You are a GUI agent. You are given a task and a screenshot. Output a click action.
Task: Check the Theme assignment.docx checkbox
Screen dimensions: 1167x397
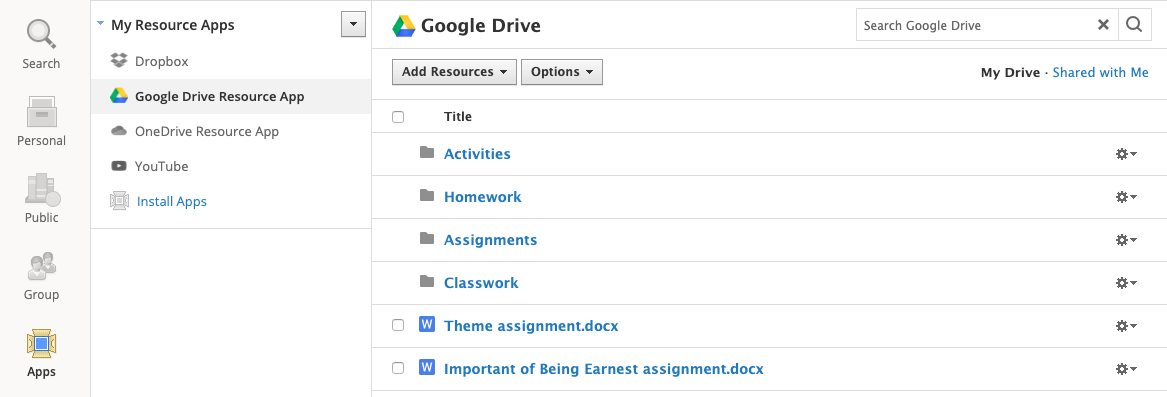(x=398, y=325)
